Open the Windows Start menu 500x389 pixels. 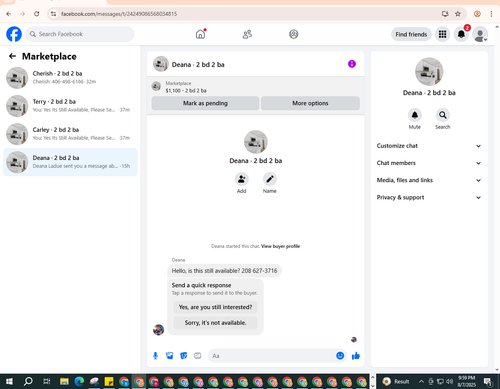pyautogui.click(x=9, y=381)
